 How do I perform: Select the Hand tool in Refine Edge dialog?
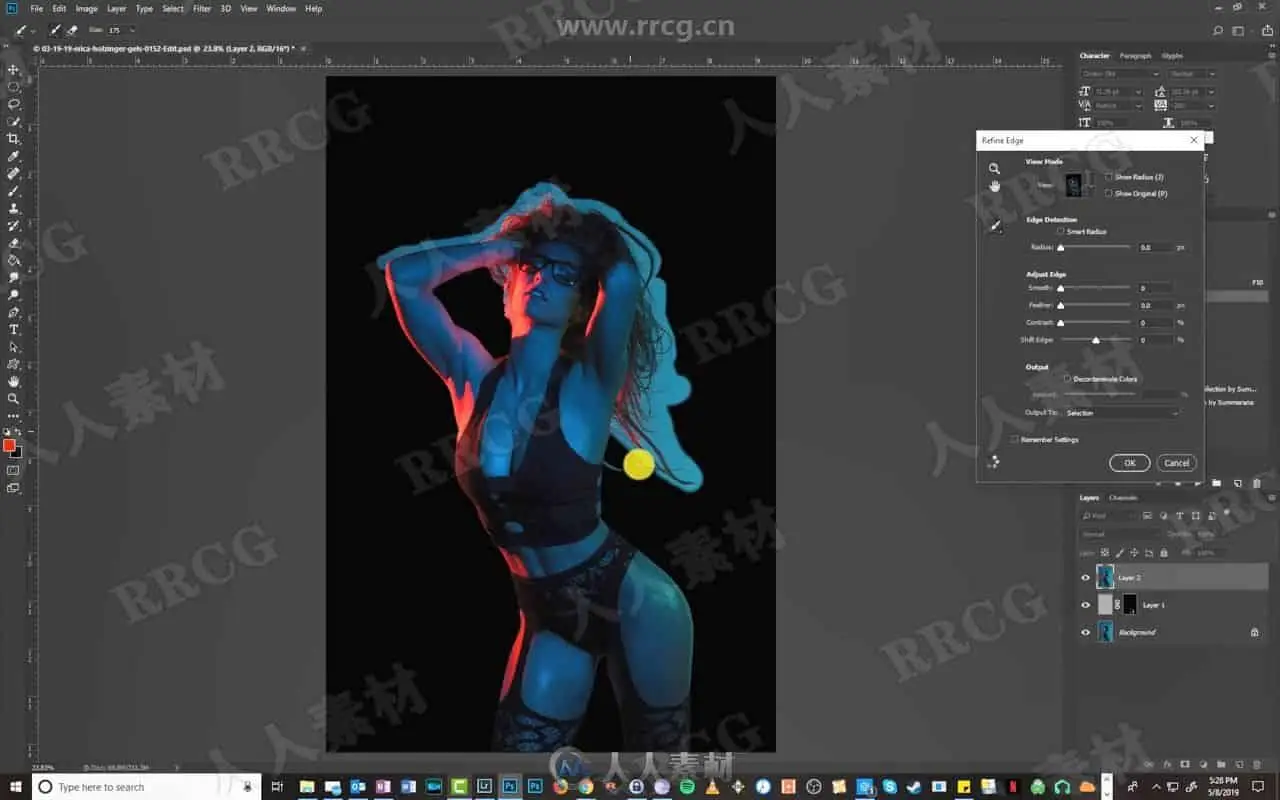pyautogui.click(x=994, y=186)
